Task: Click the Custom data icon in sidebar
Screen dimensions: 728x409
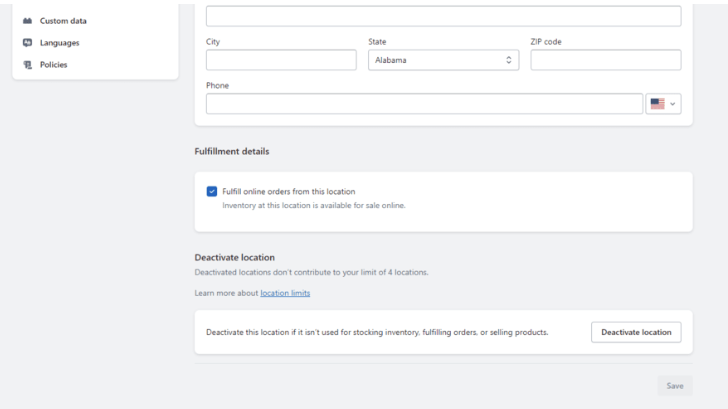Action: [27, 21]
